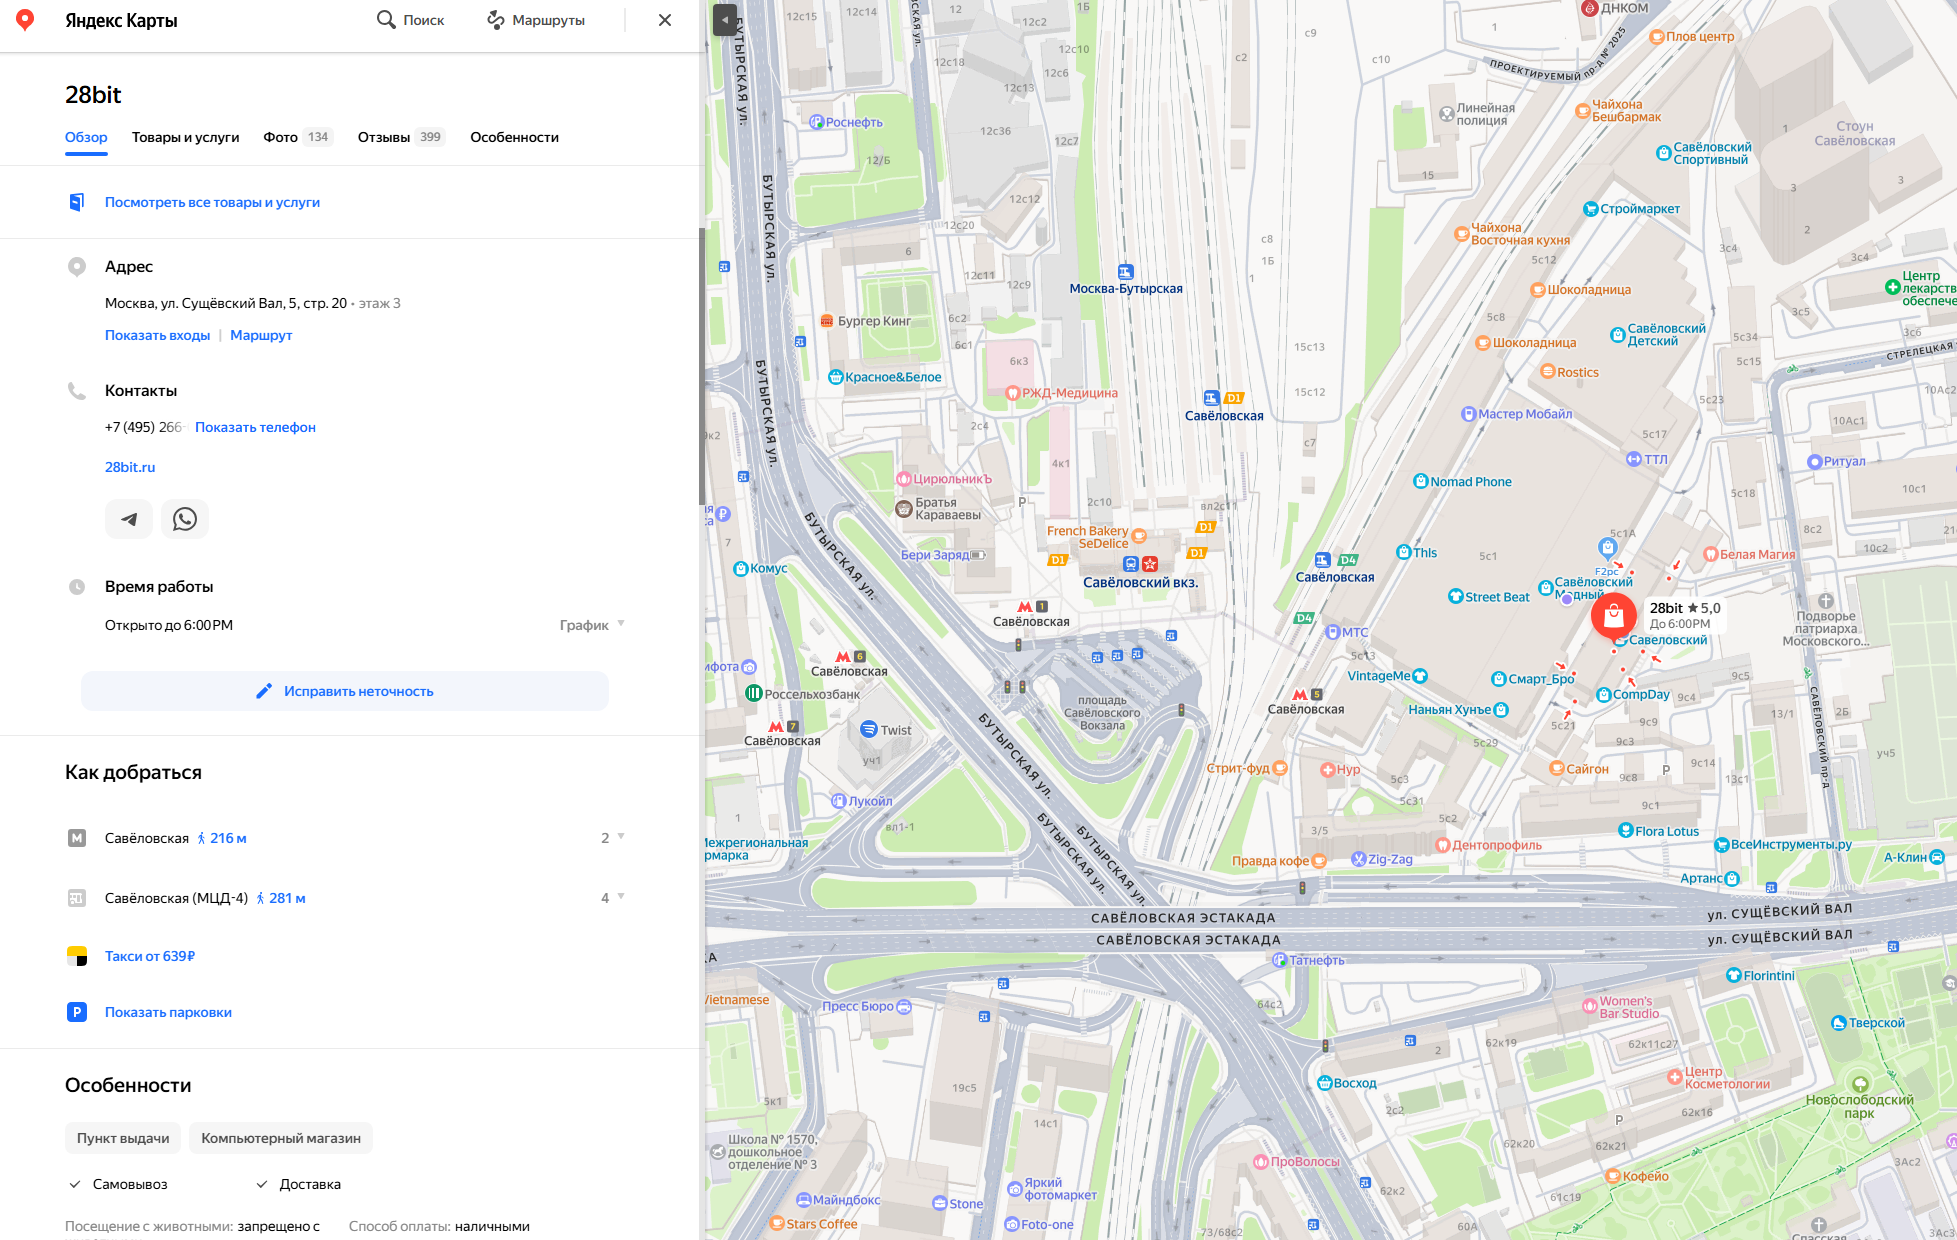Open the Фото tab
1957x1240 pixels.
coord(281,137)
